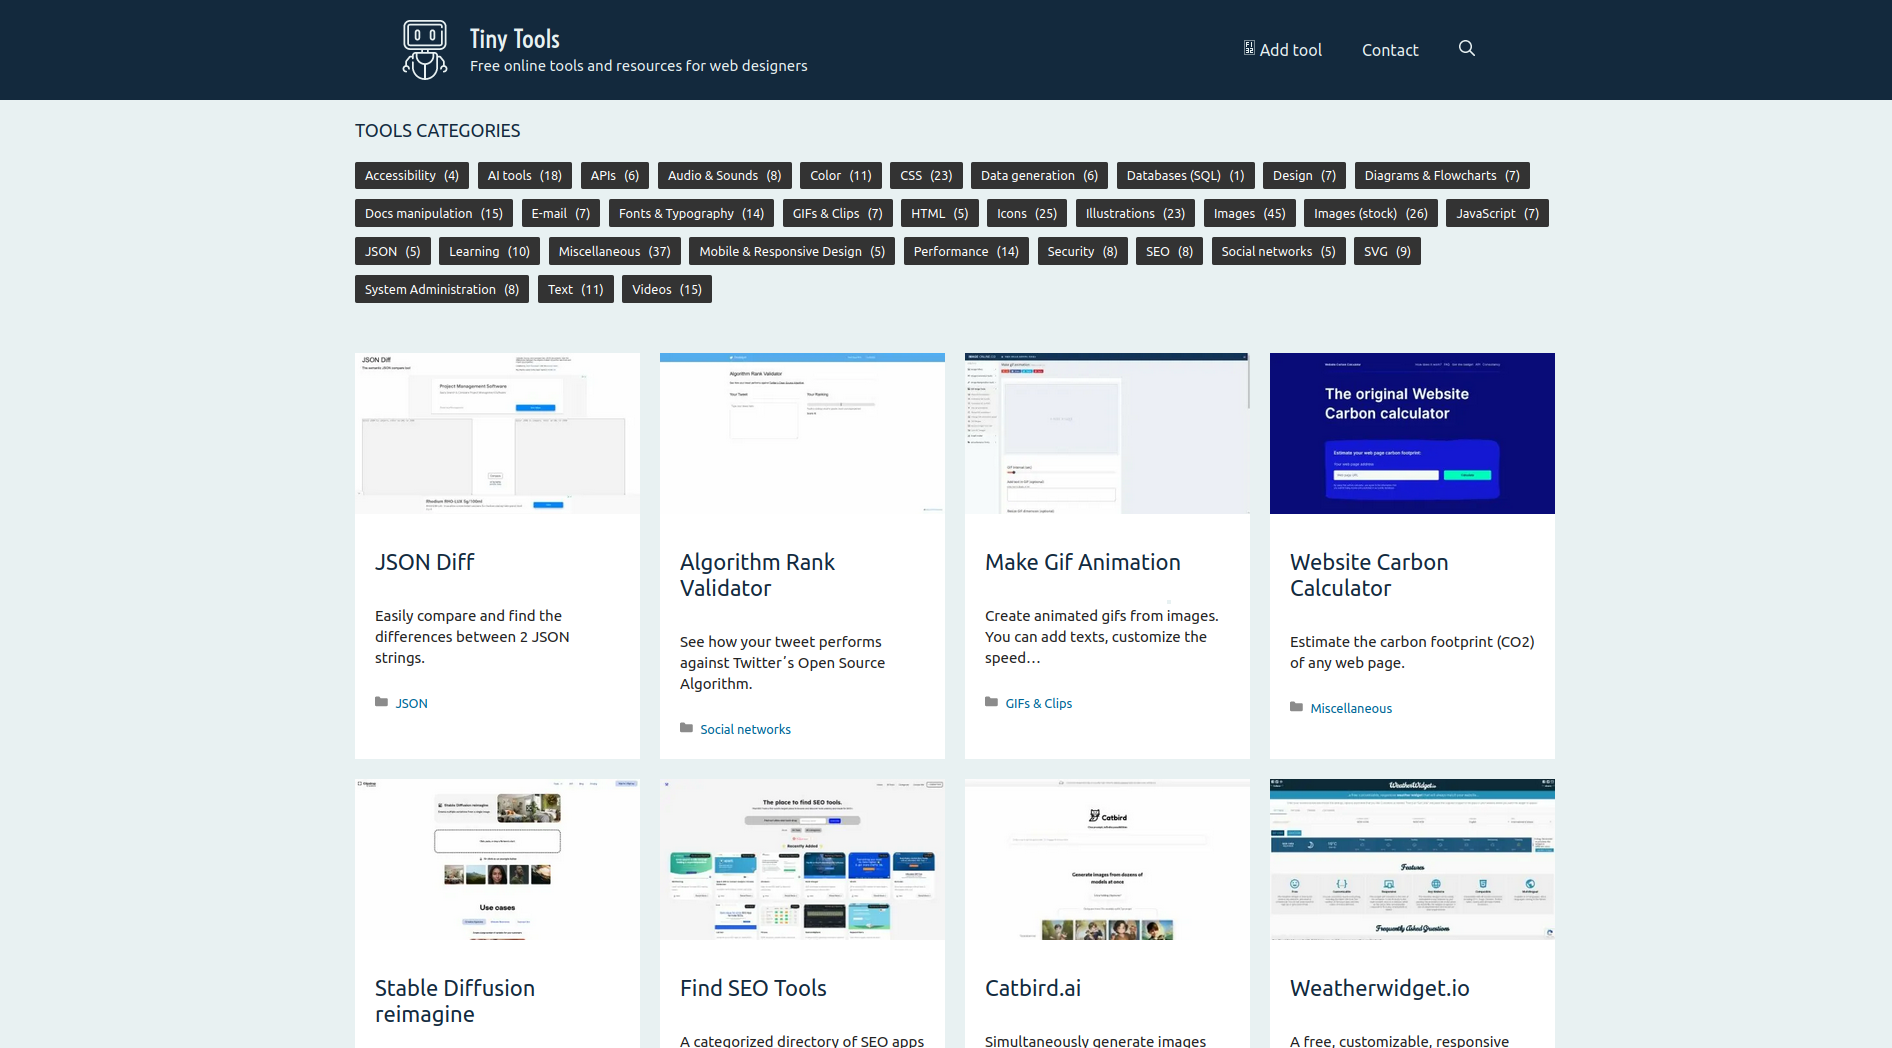Open the search magnifier icon
Image resolution: width=1892 pixels, height=1048 pixels.
pyautogui.click(x=1466, y=48)
